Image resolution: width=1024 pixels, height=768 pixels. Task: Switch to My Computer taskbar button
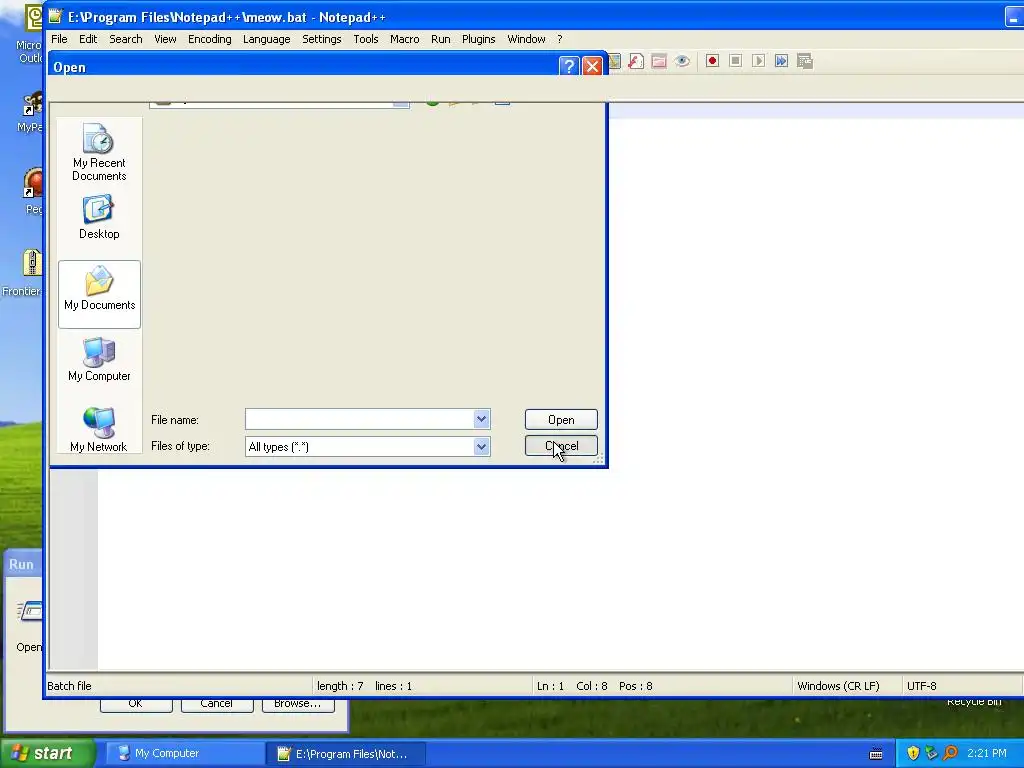[184, 753]
